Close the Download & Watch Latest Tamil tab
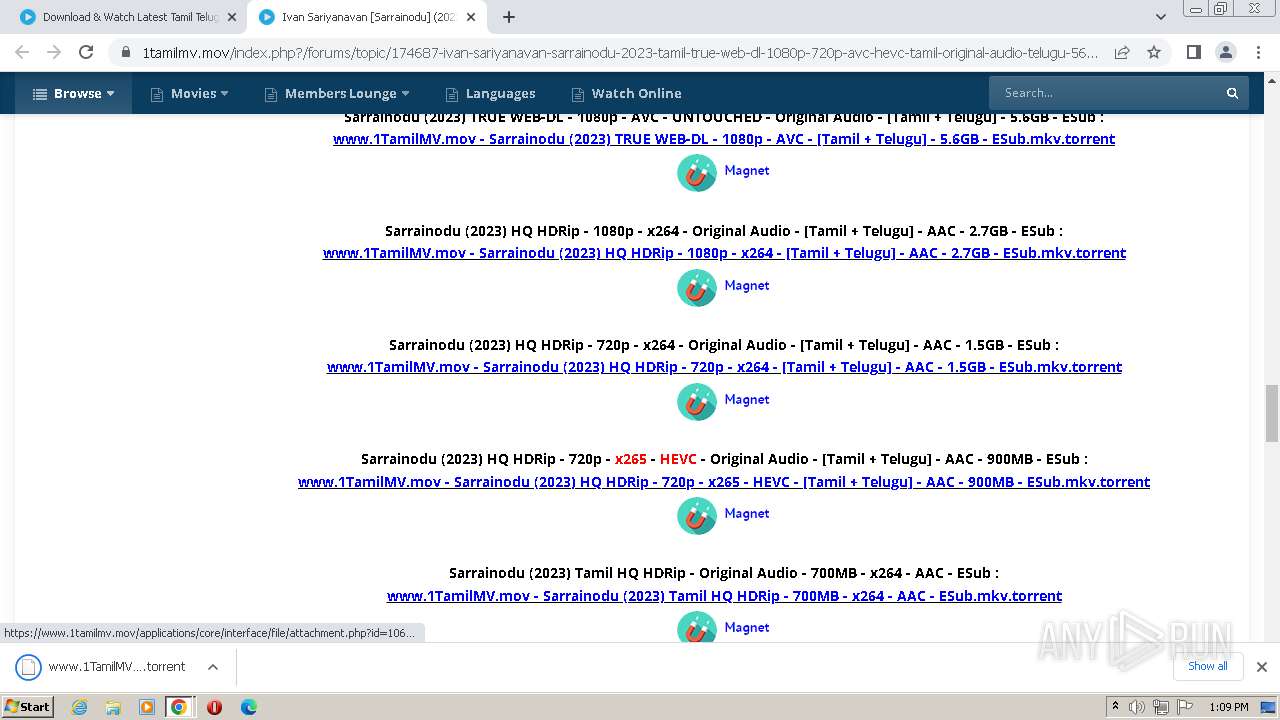Screen dimensions: 1280x720 click(x=232, y=17)
